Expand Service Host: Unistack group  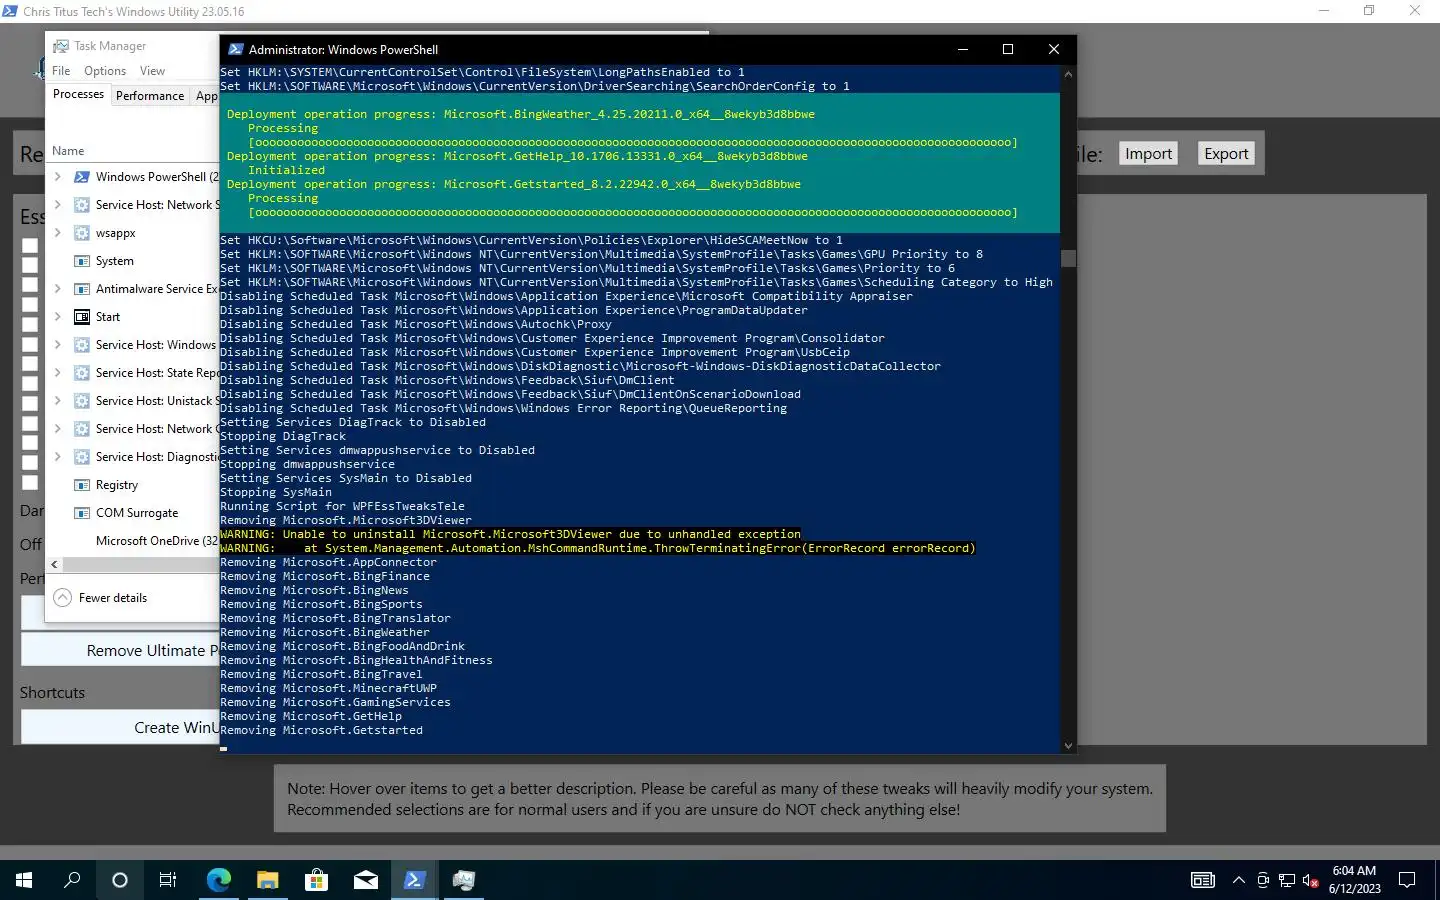57,401
